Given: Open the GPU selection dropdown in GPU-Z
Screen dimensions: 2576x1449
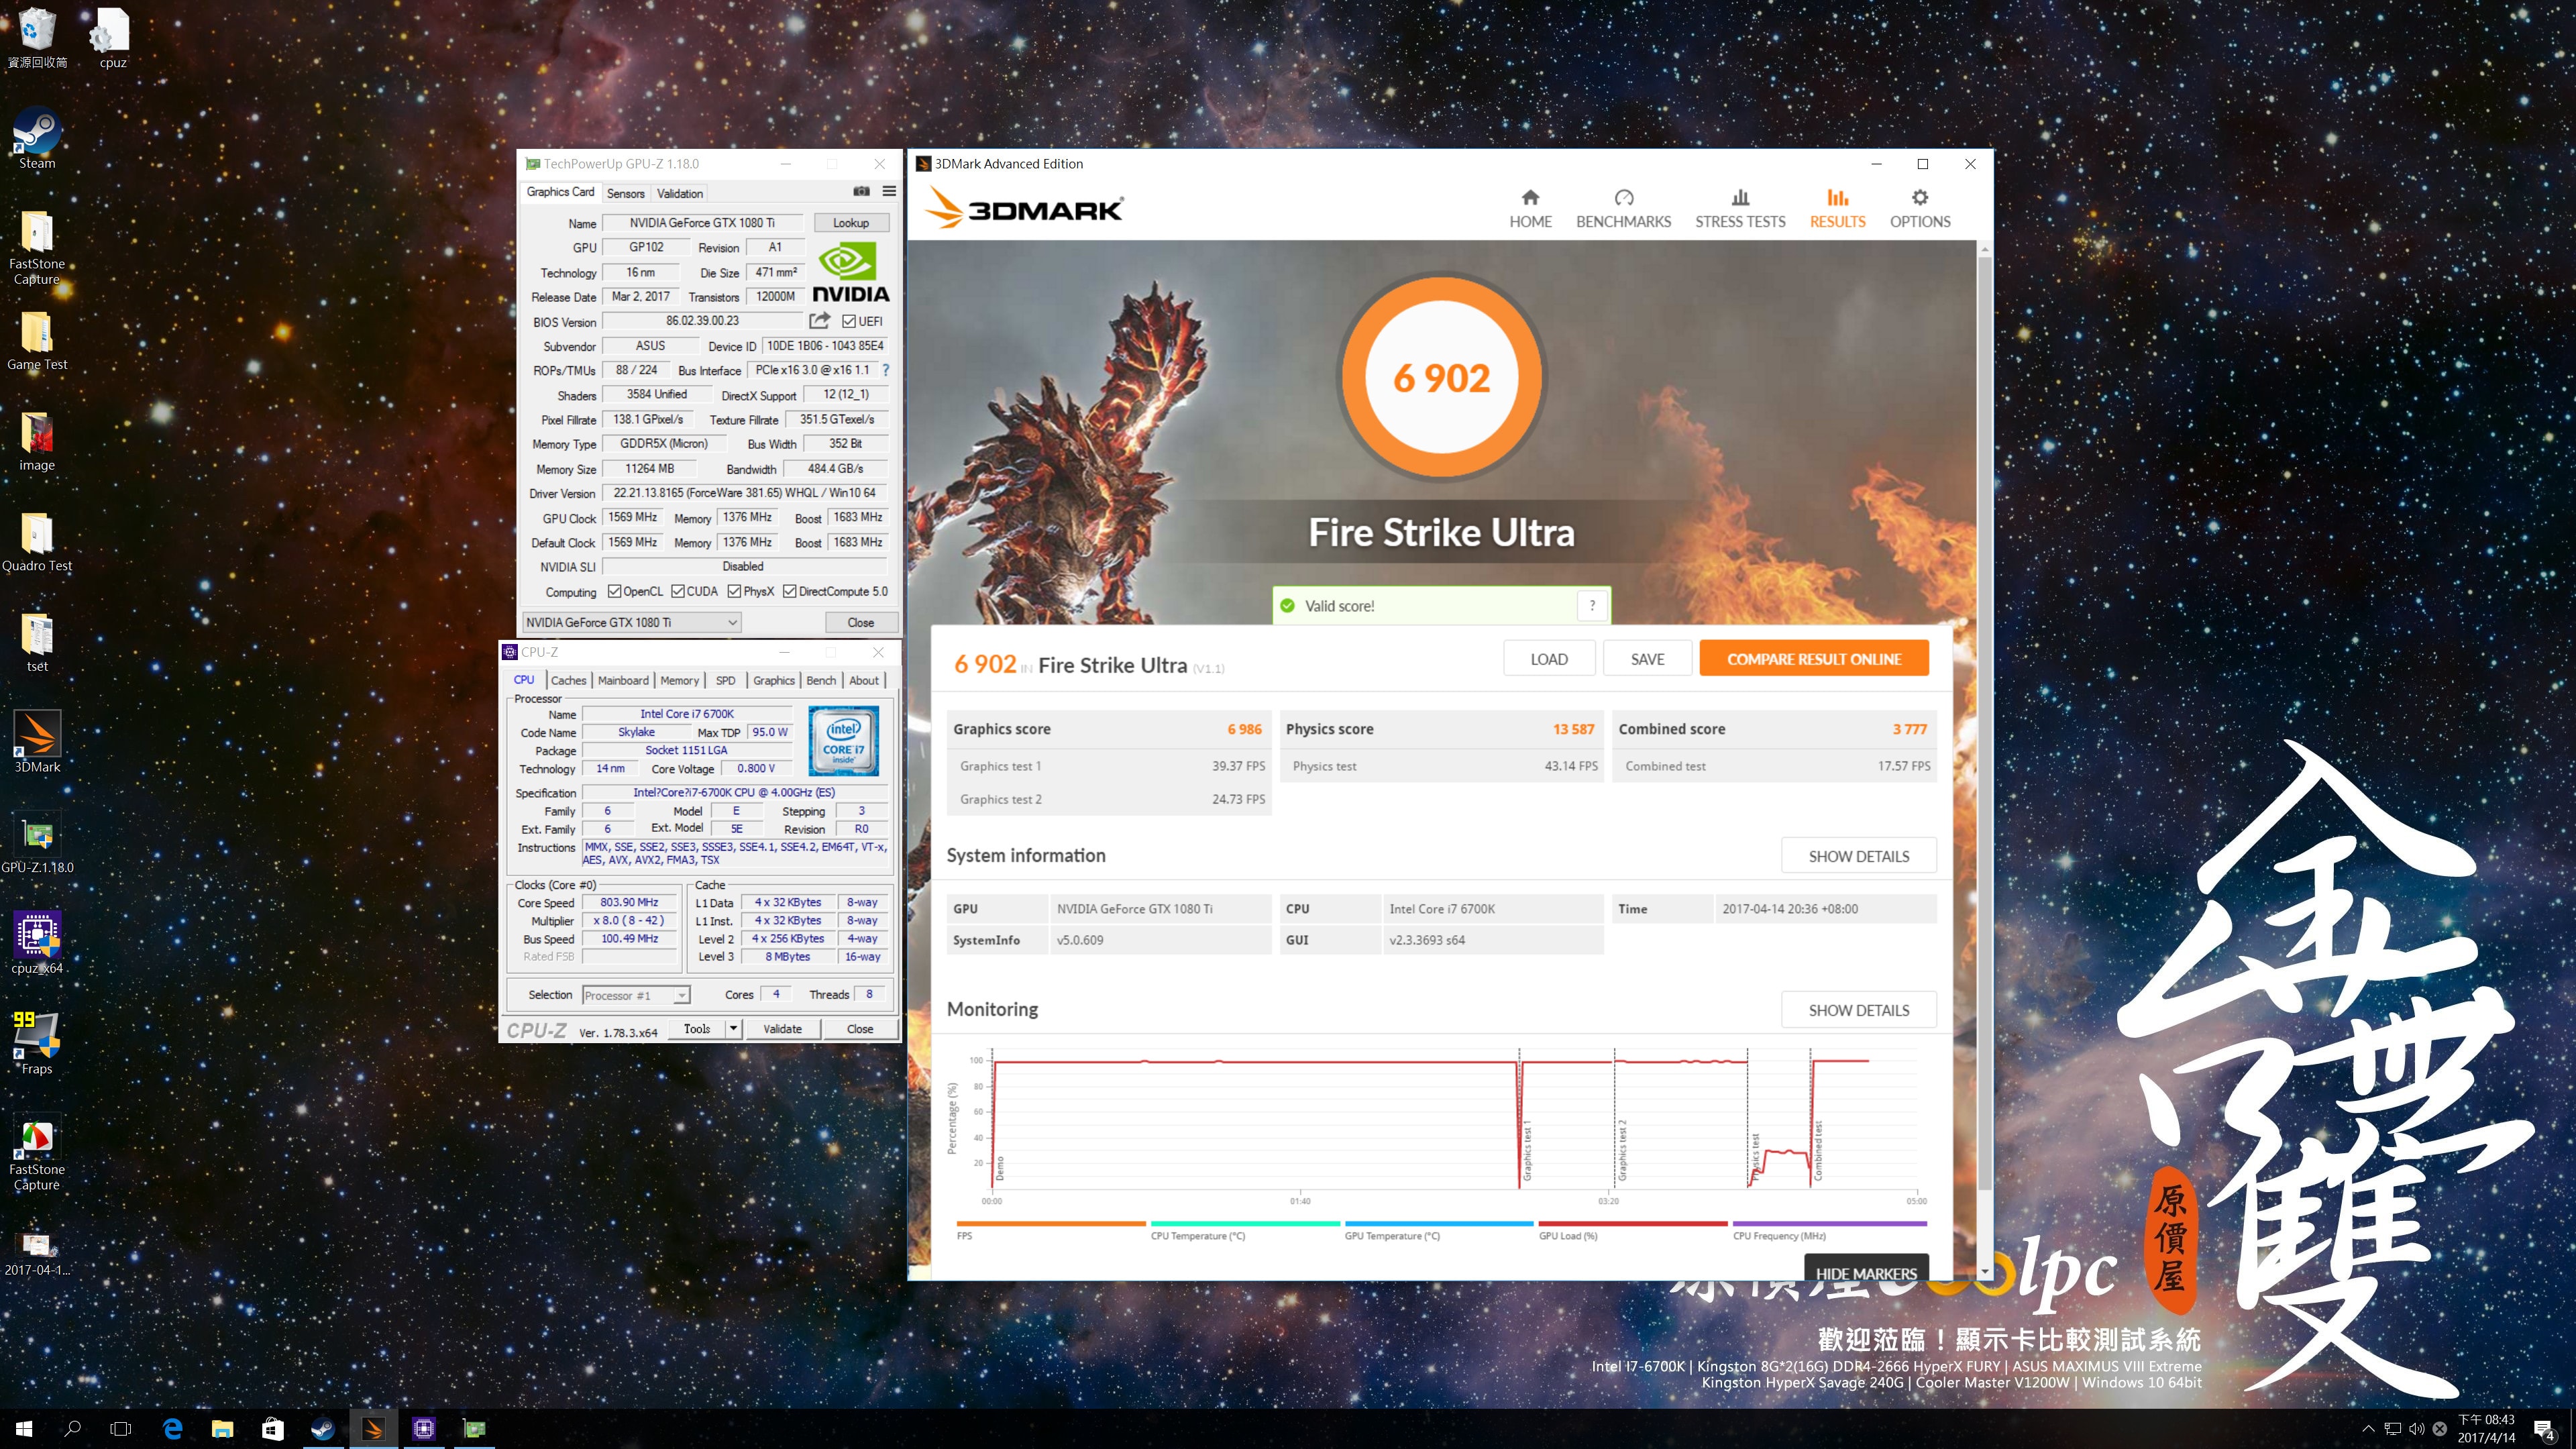Looking at the screenshot, I should (x=632, y=622).
